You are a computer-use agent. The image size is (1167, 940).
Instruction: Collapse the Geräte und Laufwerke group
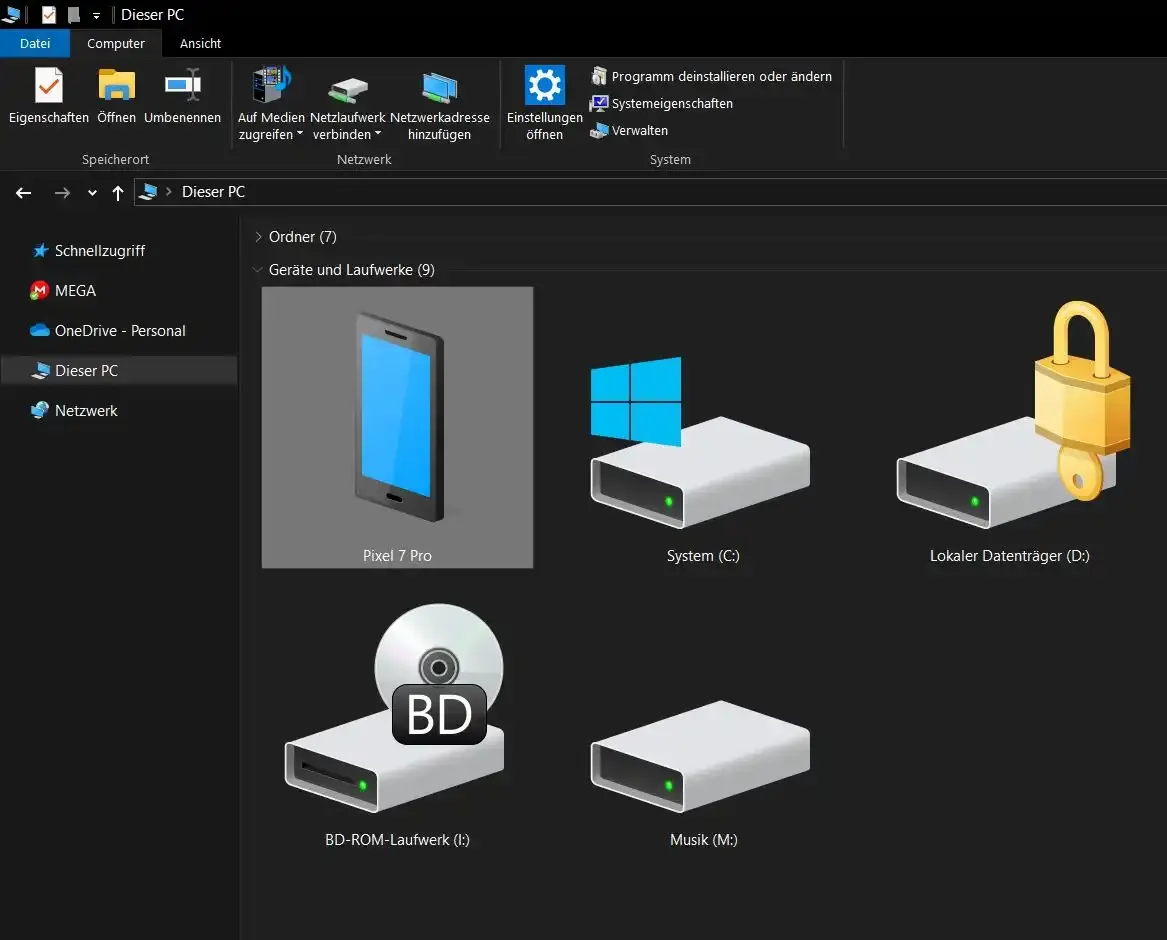259,270
